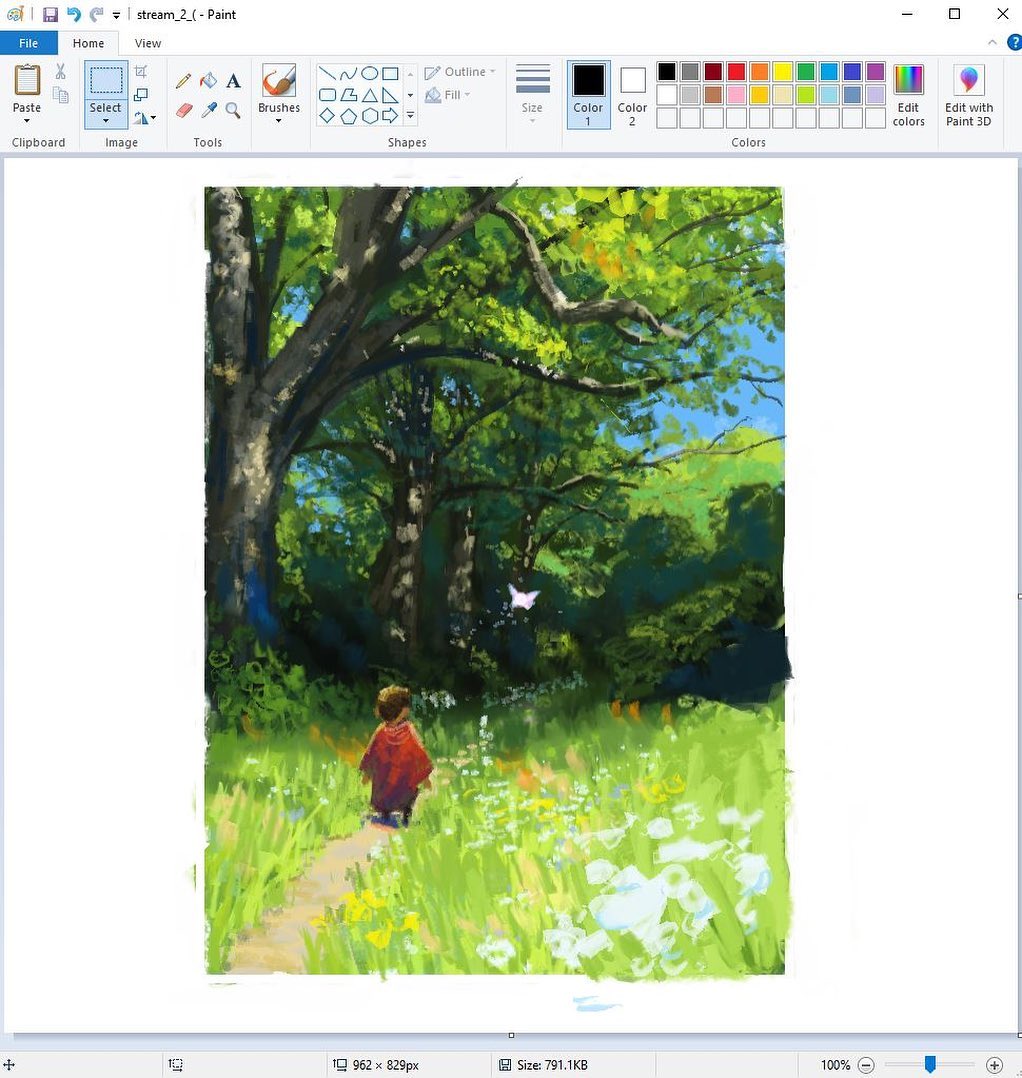Collapse the ribbon with the chevron
This screenshot has width=1022, height=1078.
tap(992, 43)
